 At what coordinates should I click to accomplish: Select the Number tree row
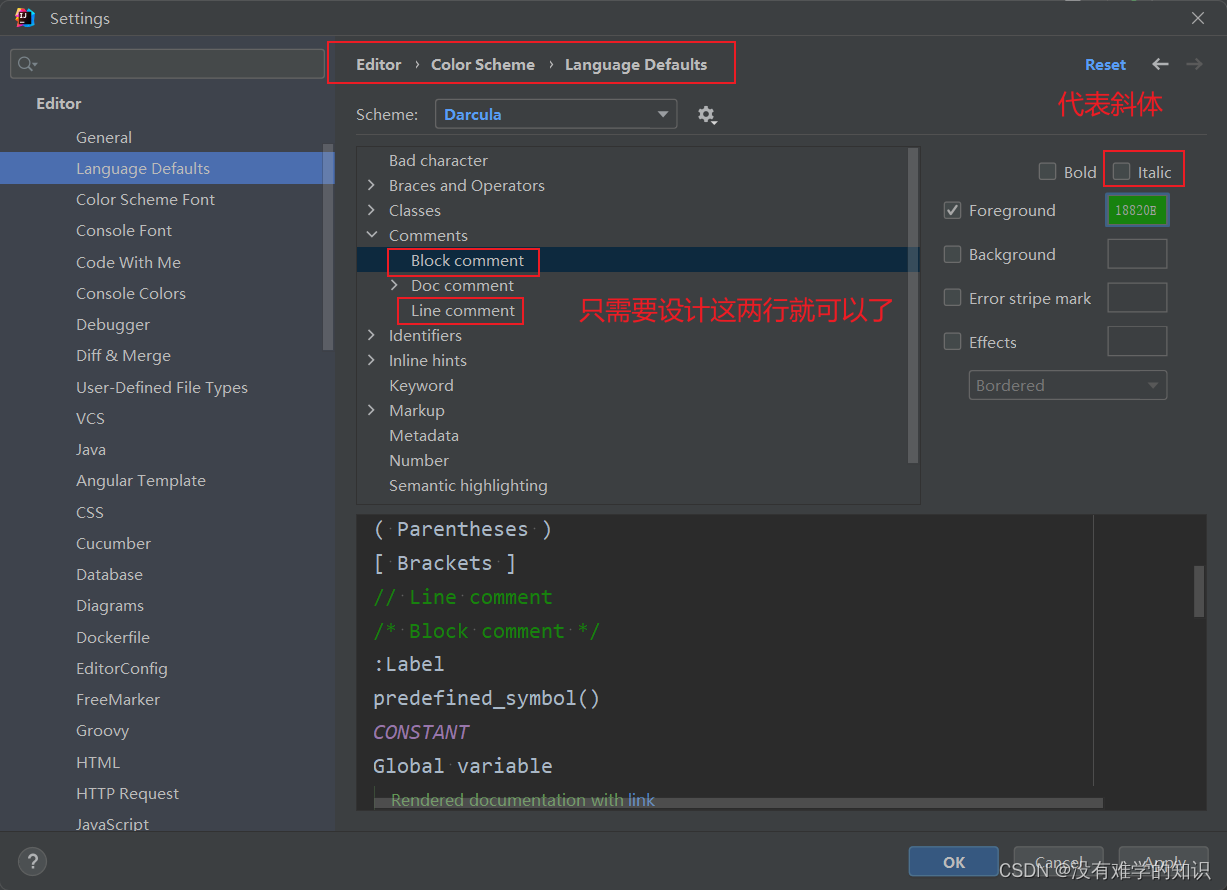tap(637, 460)
